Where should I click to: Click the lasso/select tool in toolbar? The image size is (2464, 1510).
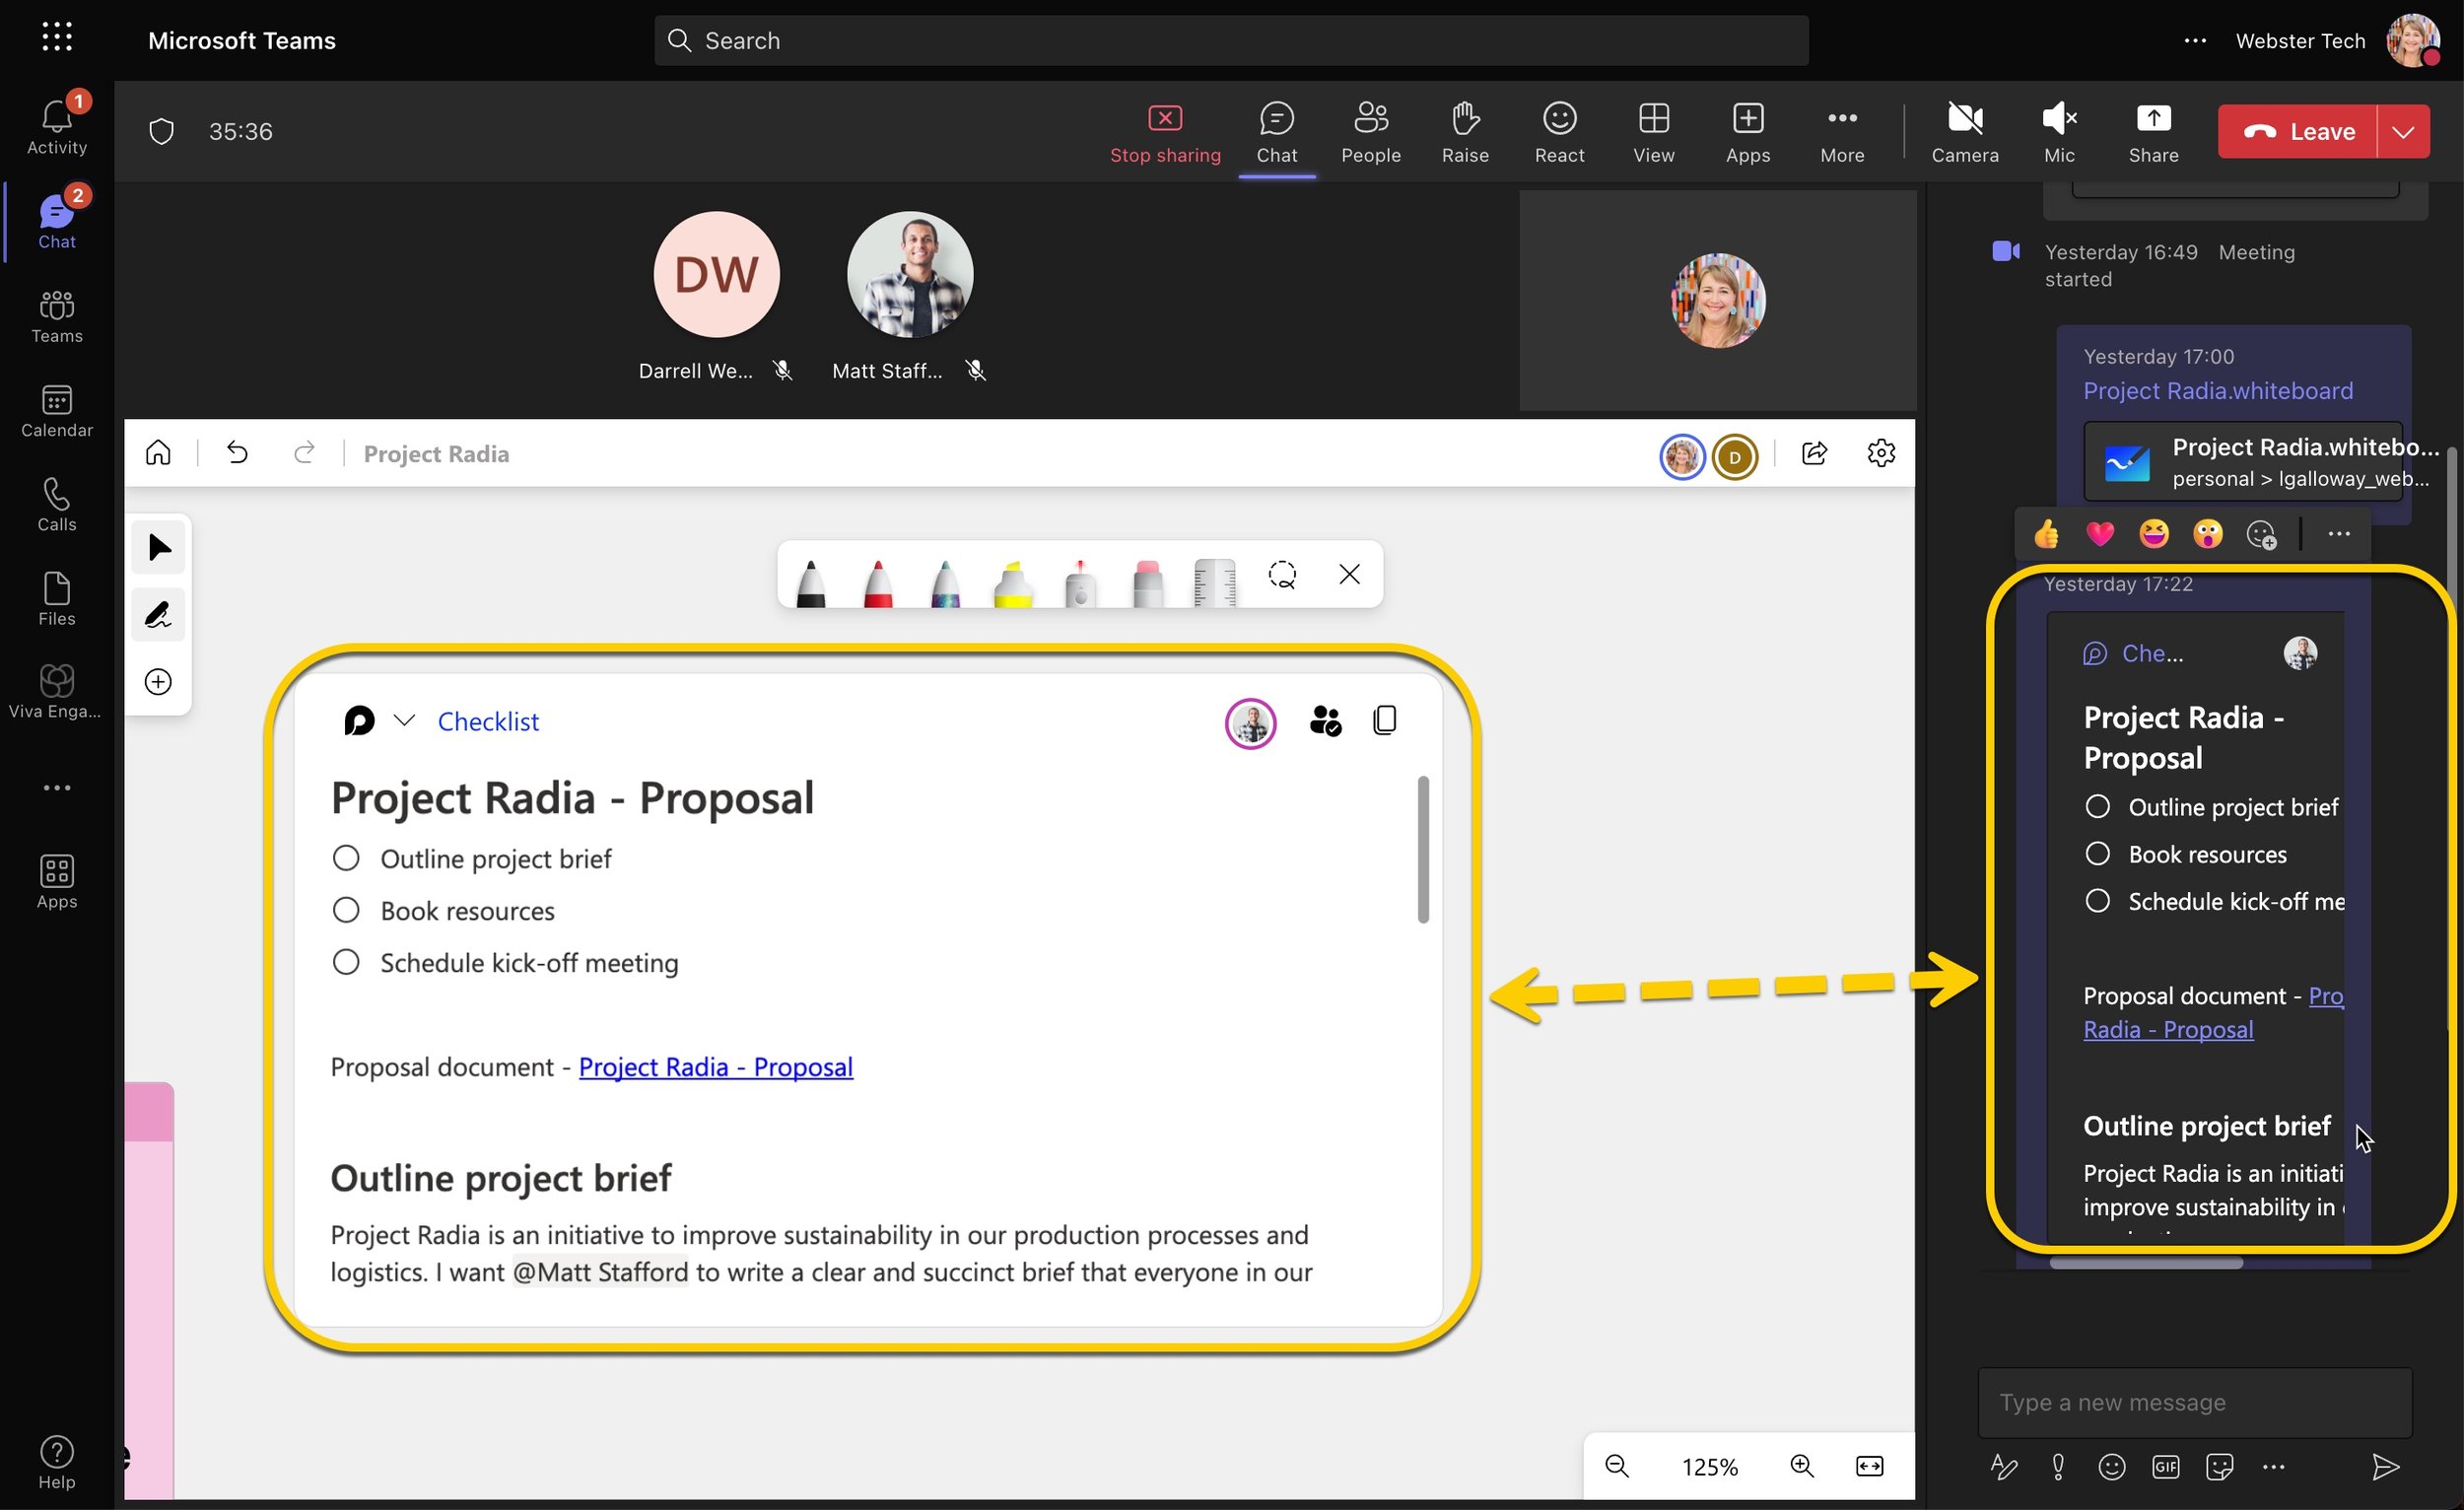pos(1283,574)
